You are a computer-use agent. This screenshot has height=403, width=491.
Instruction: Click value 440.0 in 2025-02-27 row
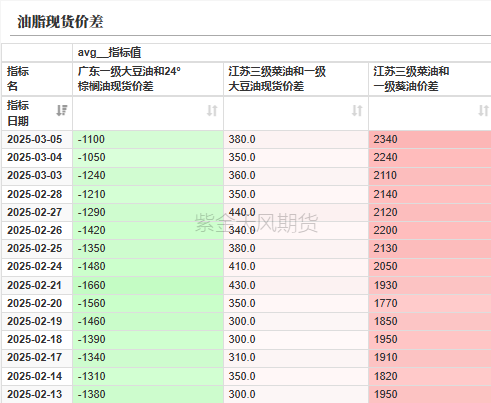pyautogui.click(x=242, y=212)
